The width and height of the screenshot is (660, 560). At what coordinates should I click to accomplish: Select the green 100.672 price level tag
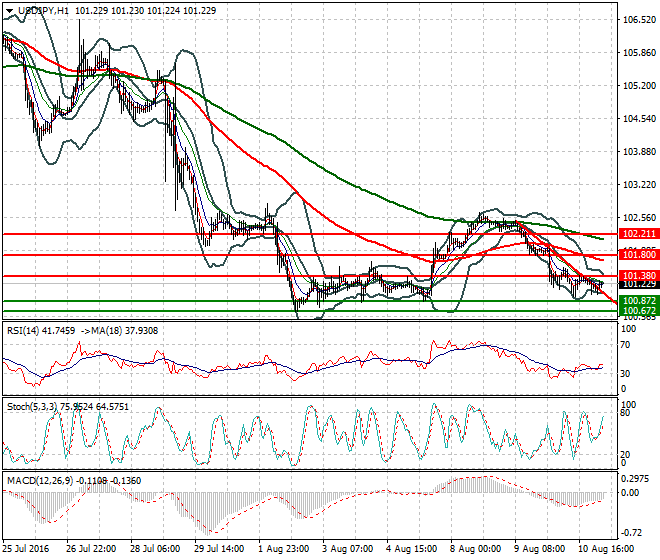tap(638, 311)
